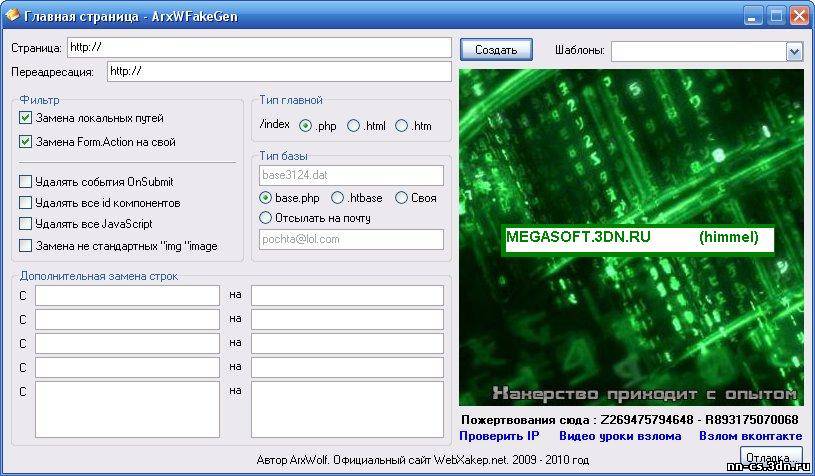Click the fourth 'С' source string field
Image resolution: width=815 pixels, height=476 pixels.
(x=127, y=367)
